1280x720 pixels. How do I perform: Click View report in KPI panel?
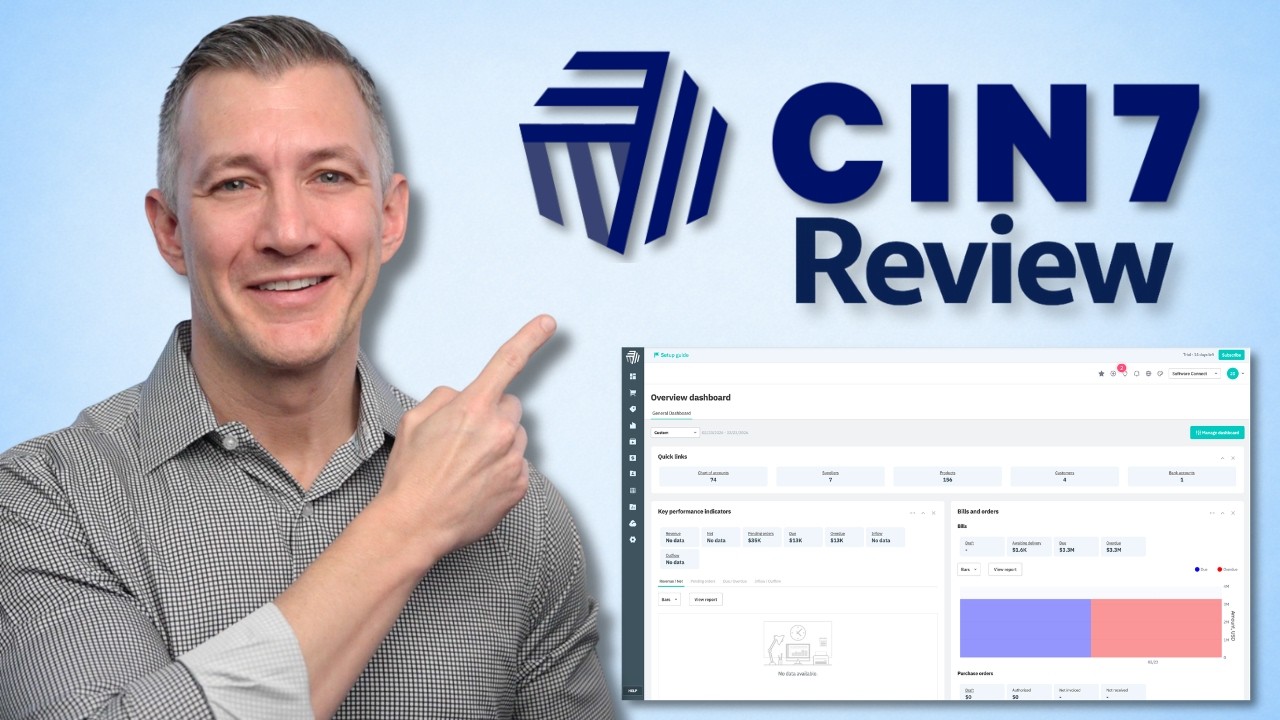pos(706,599)
